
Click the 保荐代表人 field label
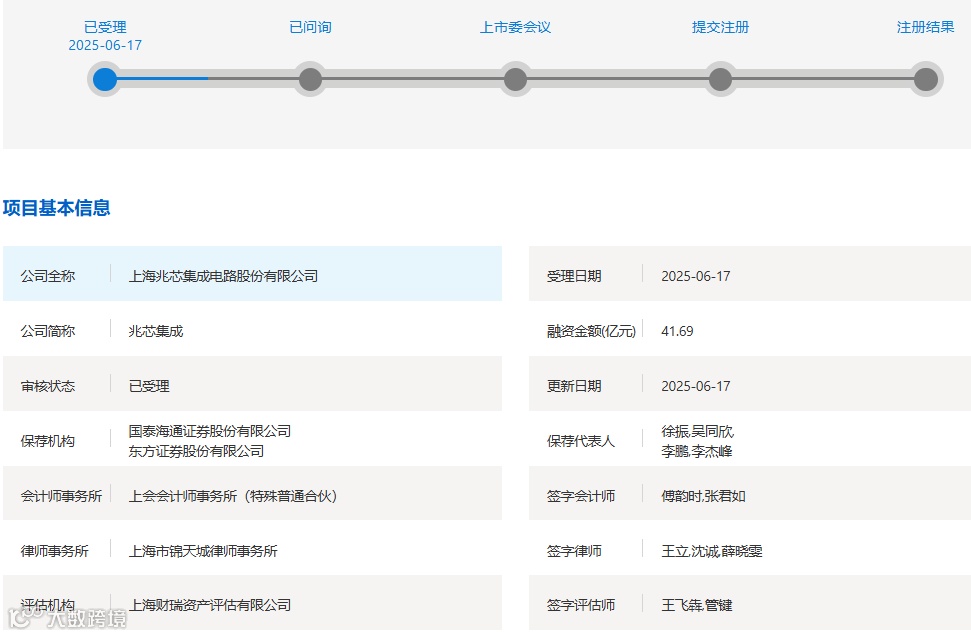(x=581, y=441)
